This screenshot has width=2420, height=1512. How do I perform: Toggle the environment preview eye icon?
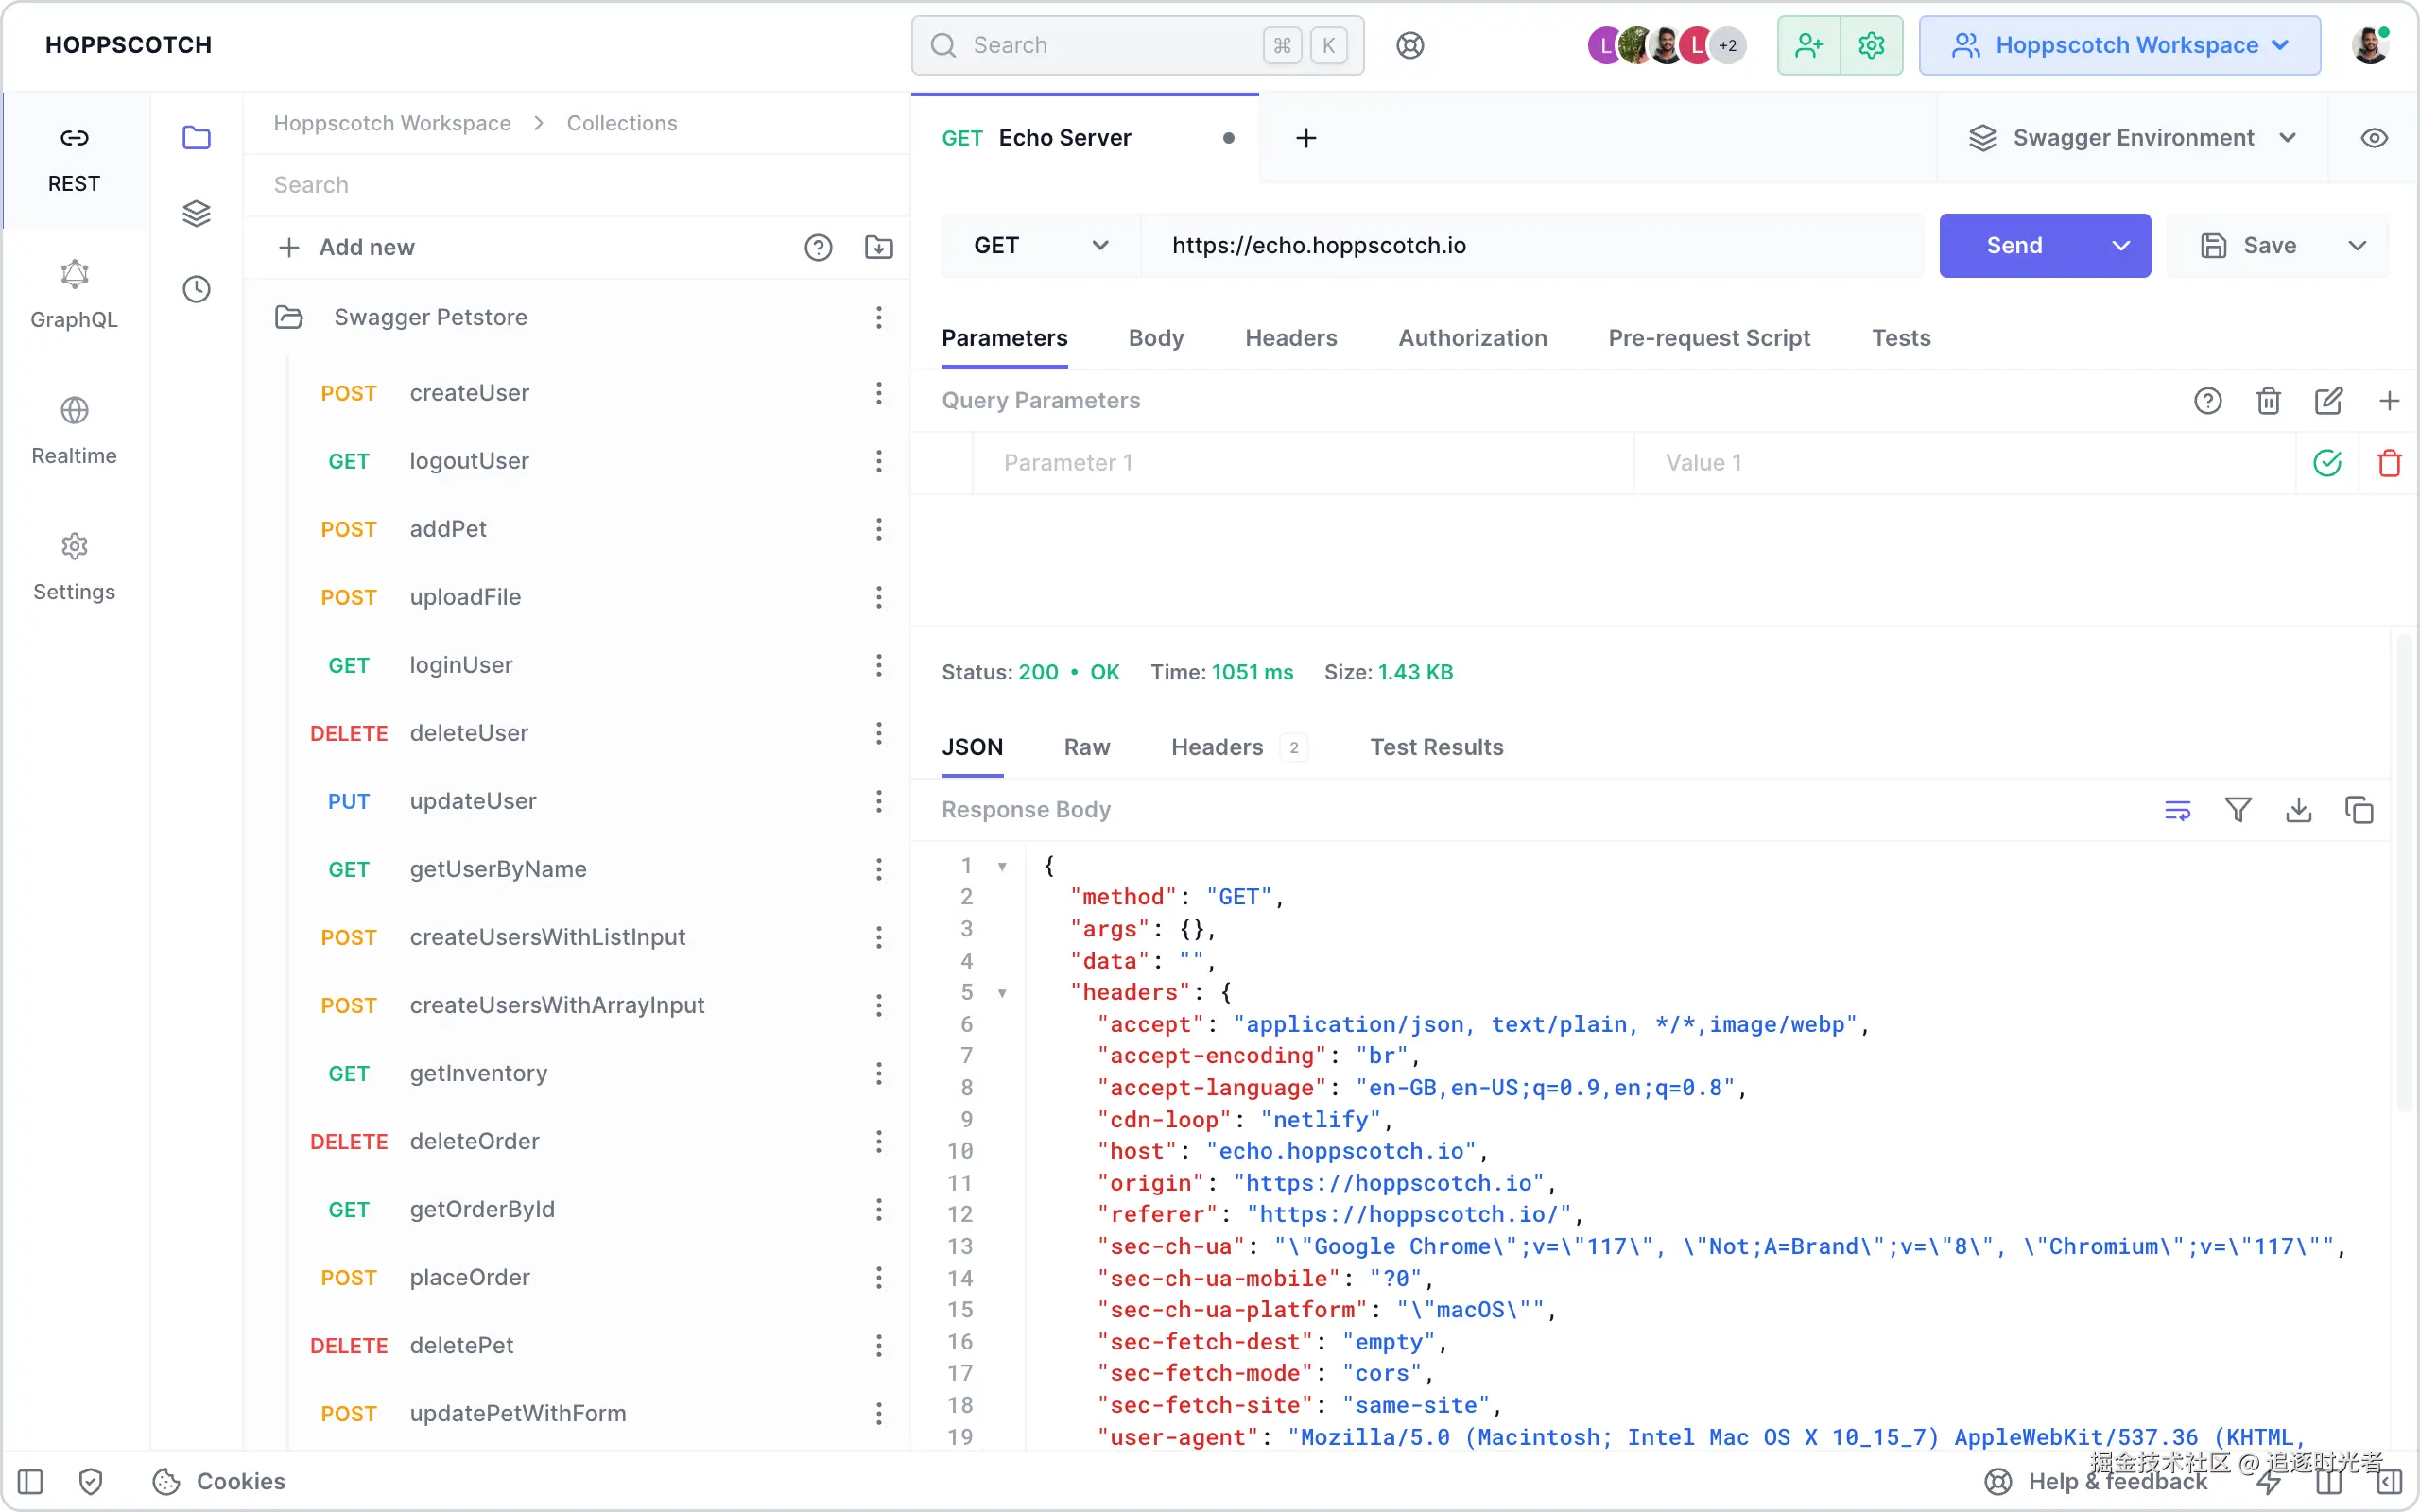(x=2374, y=138)
